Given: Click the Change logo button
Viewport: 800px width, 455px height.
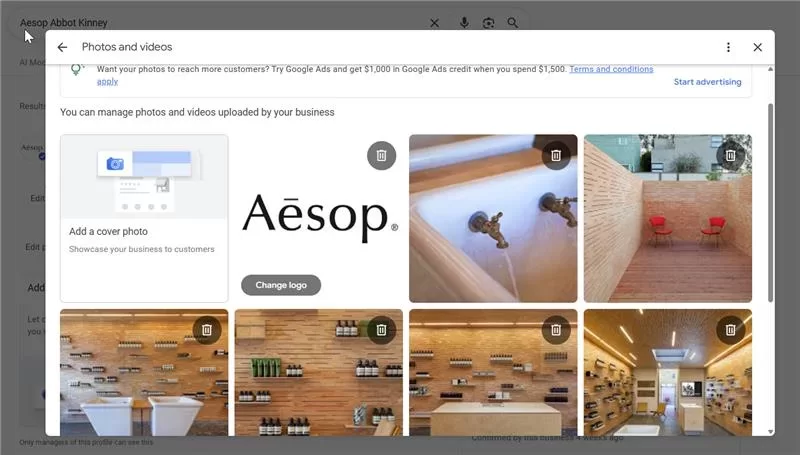Looking at the screenshot, I should point(281,285).
